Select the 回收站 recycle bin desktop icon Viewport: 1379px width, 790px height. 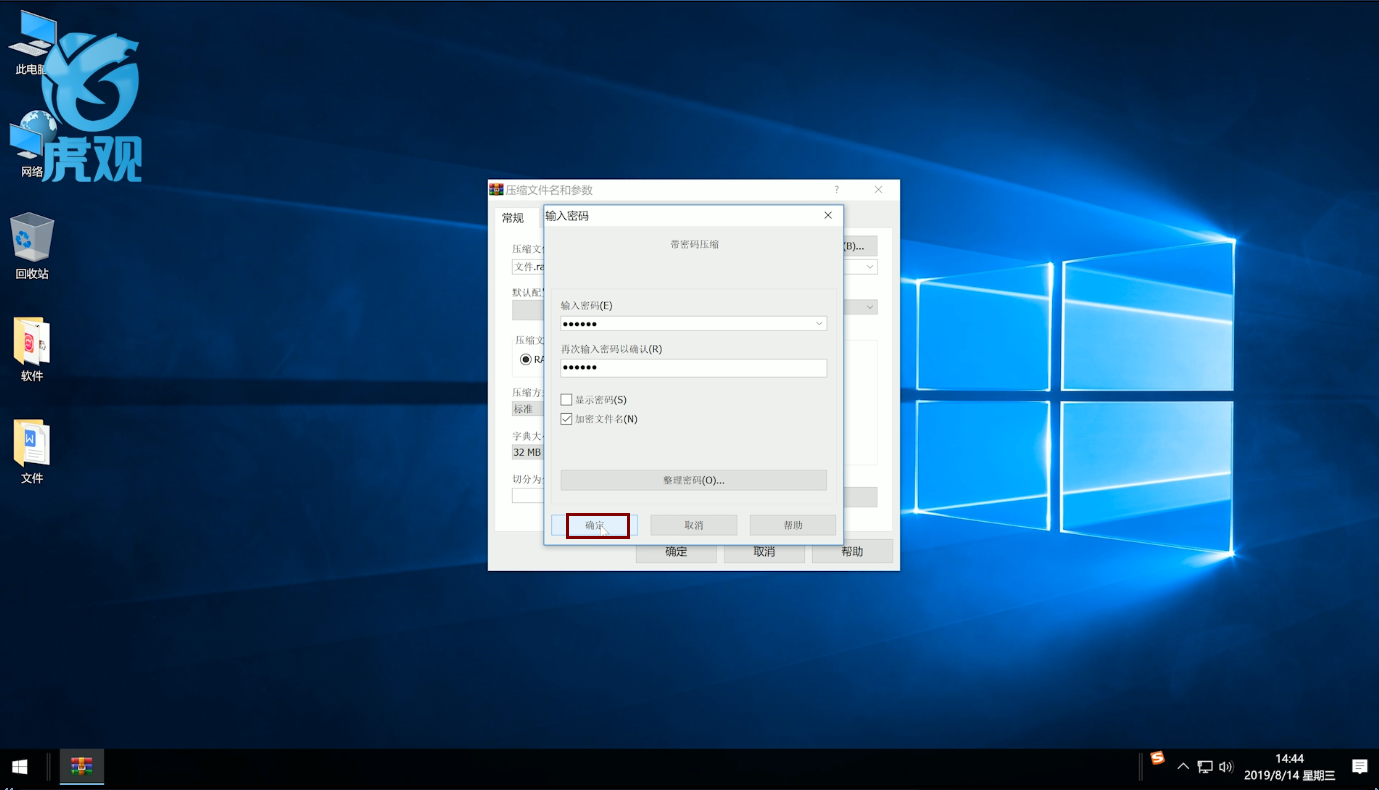coord(32,246)
